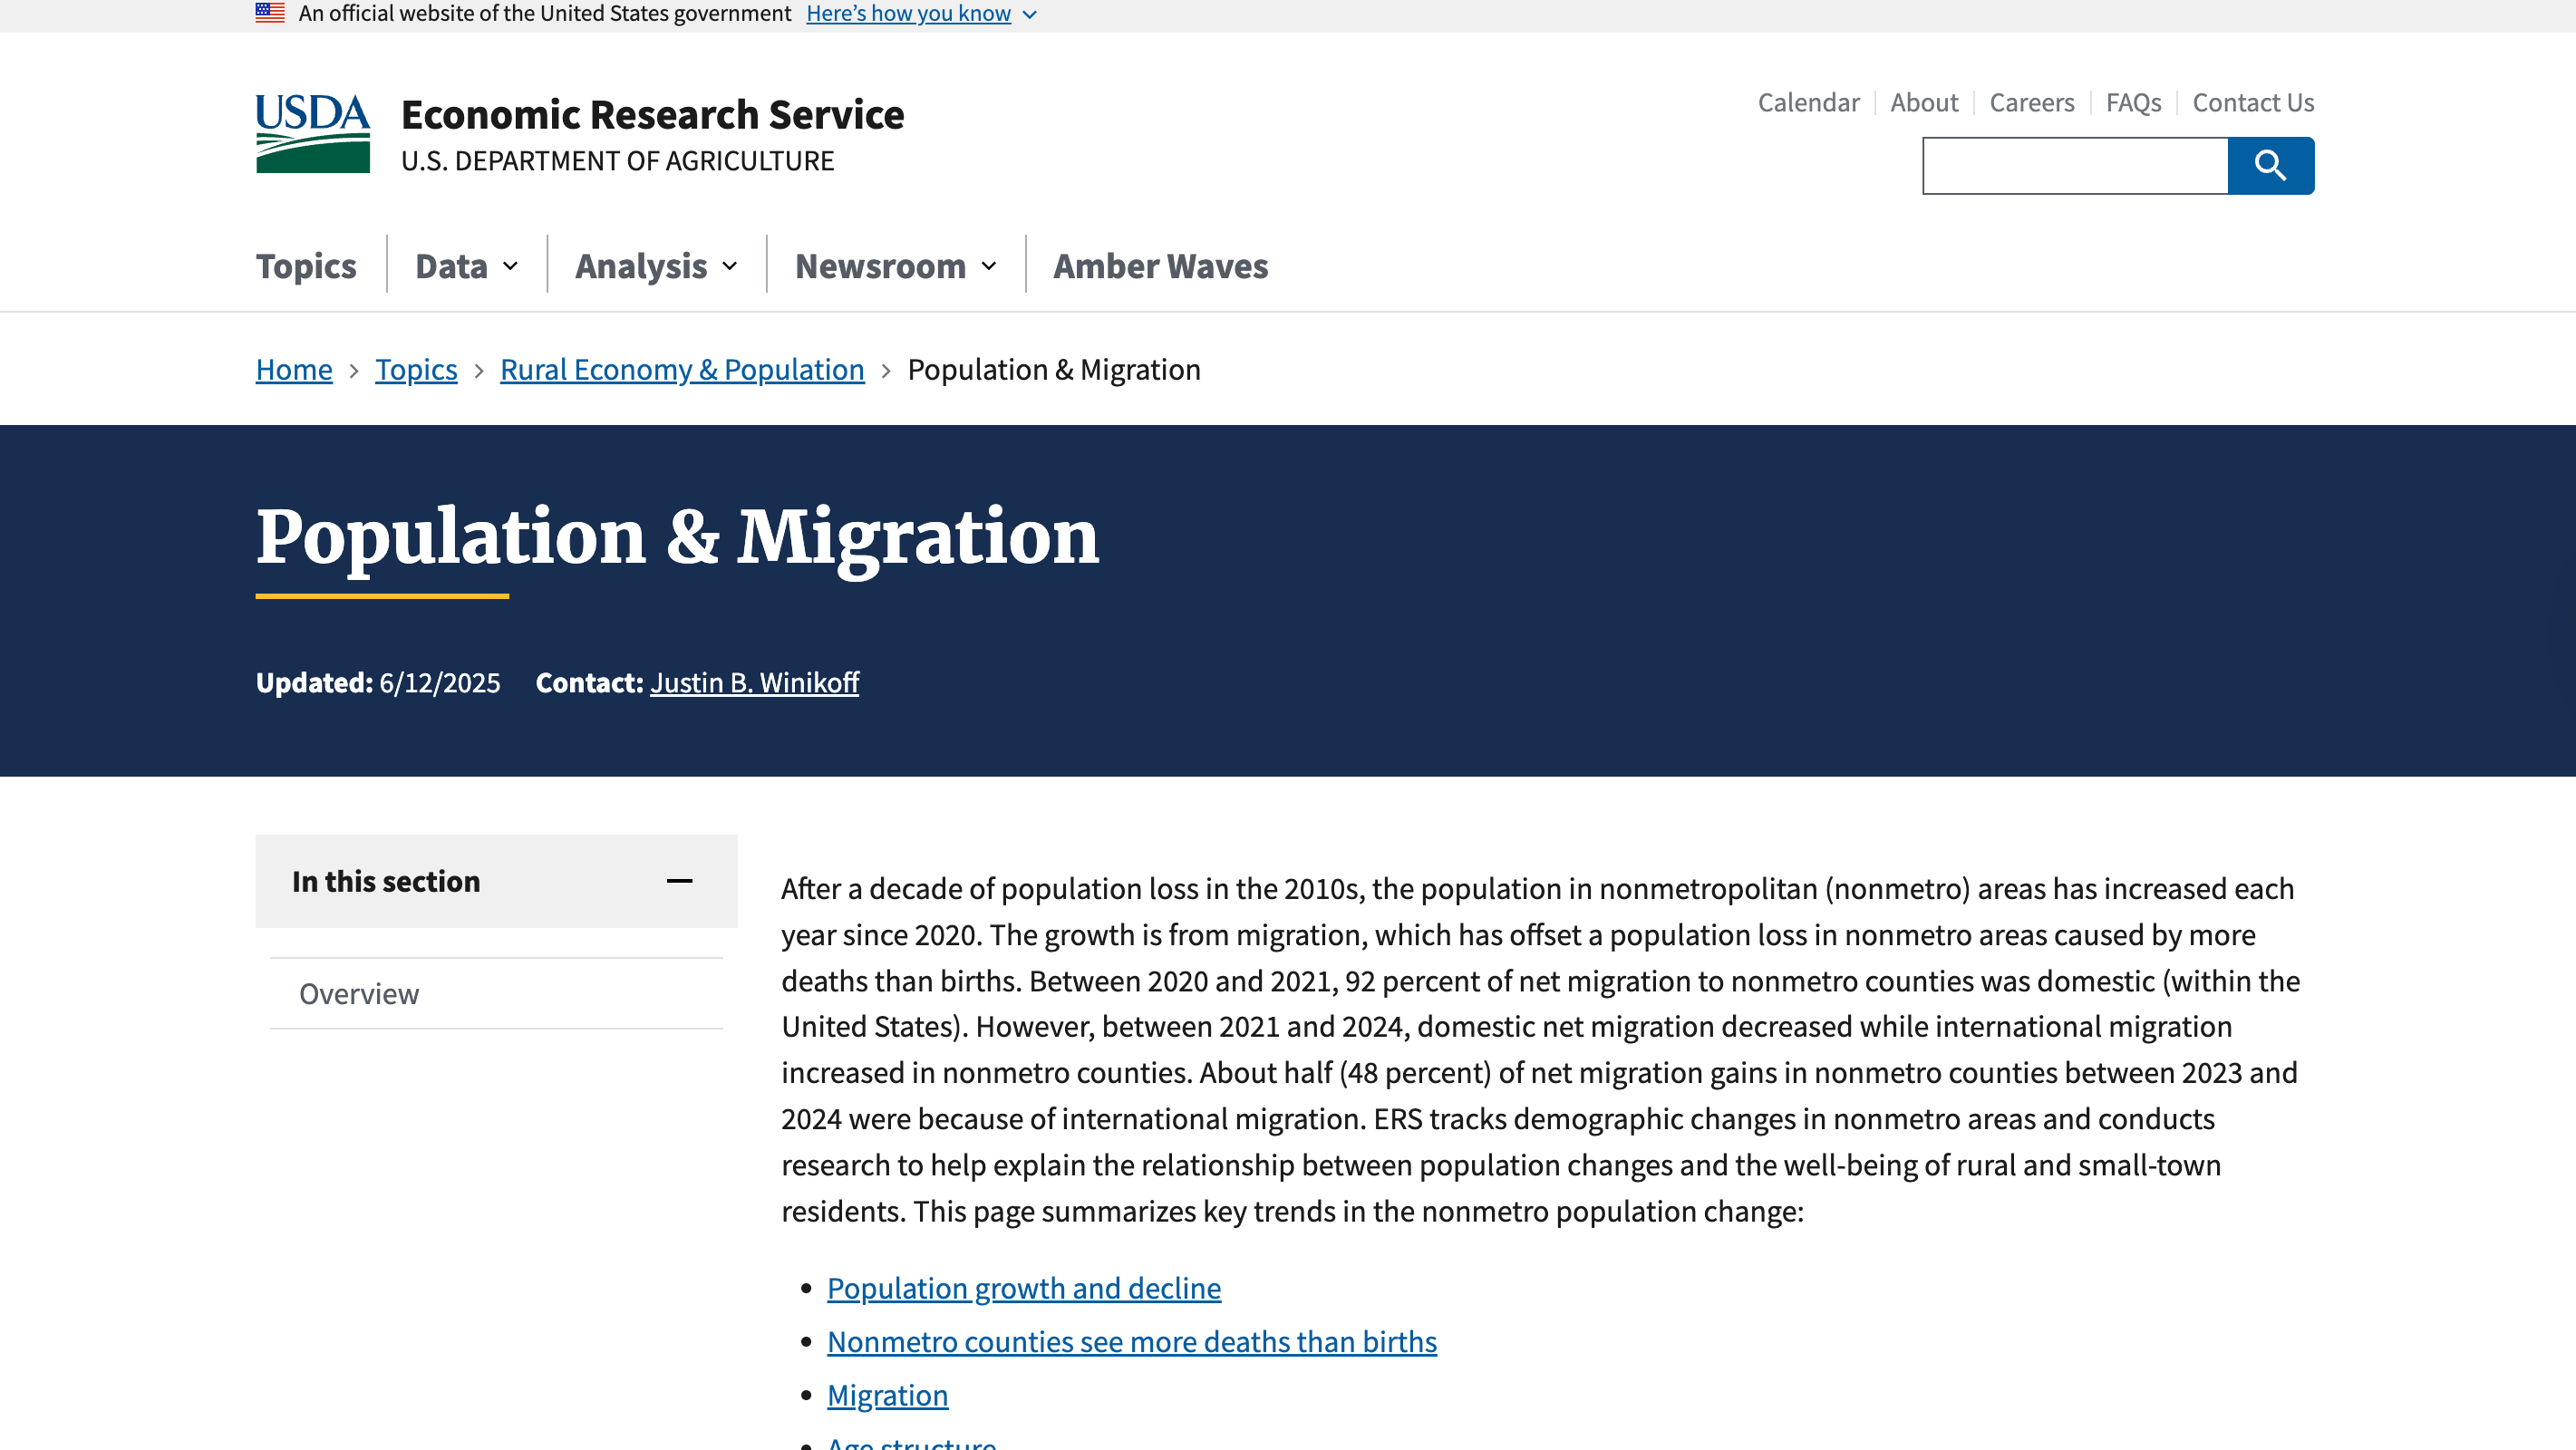The image size is (2576, 1450).
Task: Click the Economic Research Service title
Action: coord(652,114)
